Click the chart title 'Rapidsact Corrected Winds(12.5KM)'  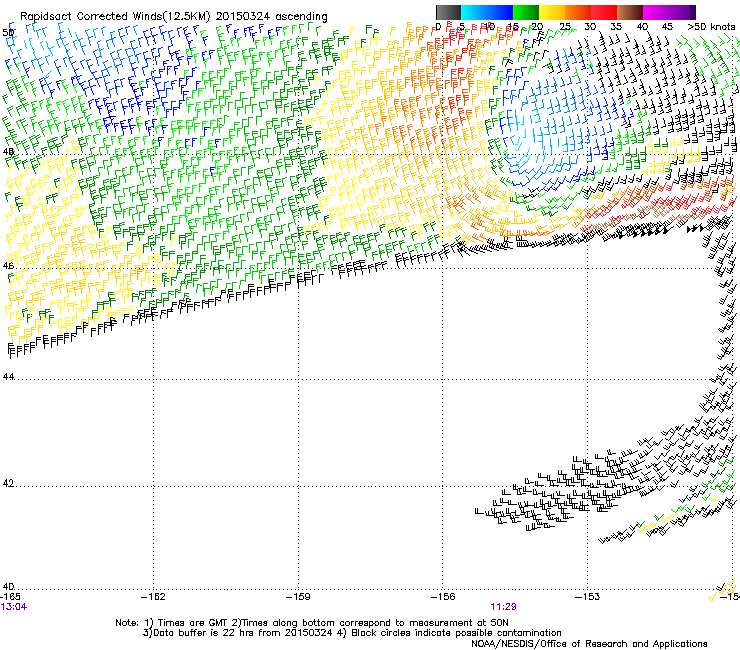point(115,17)
